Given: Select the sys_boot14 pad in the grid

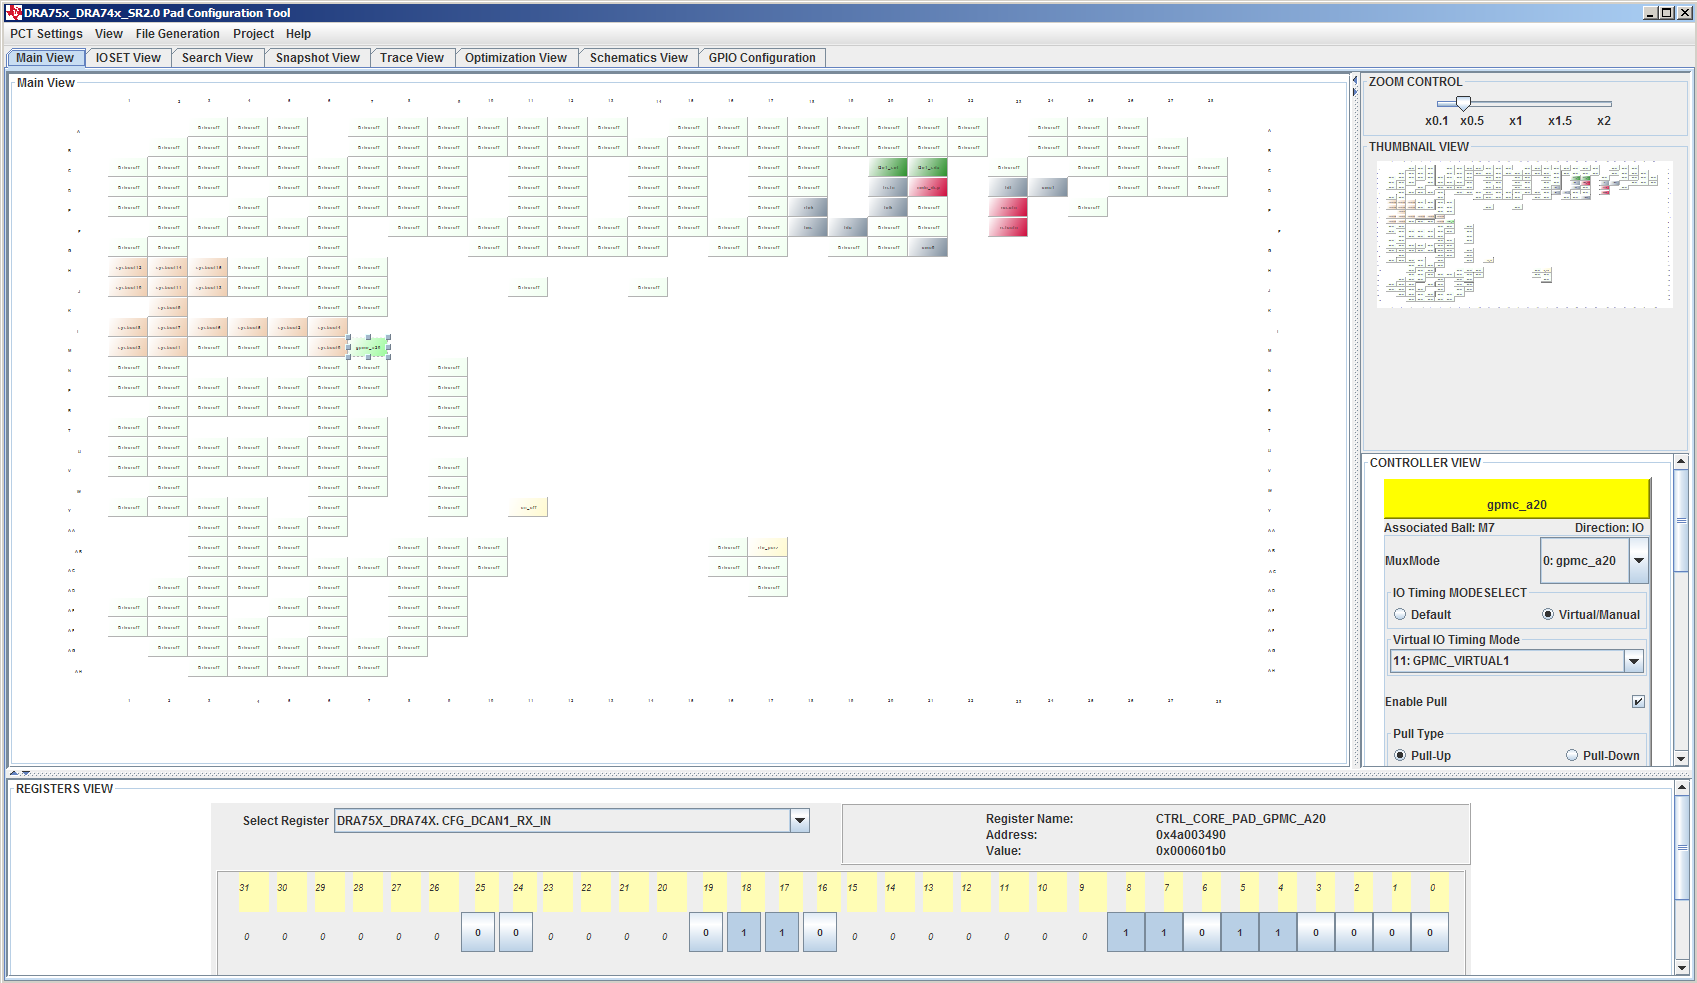Looking at the screenshot, I should tap(169, 267).
